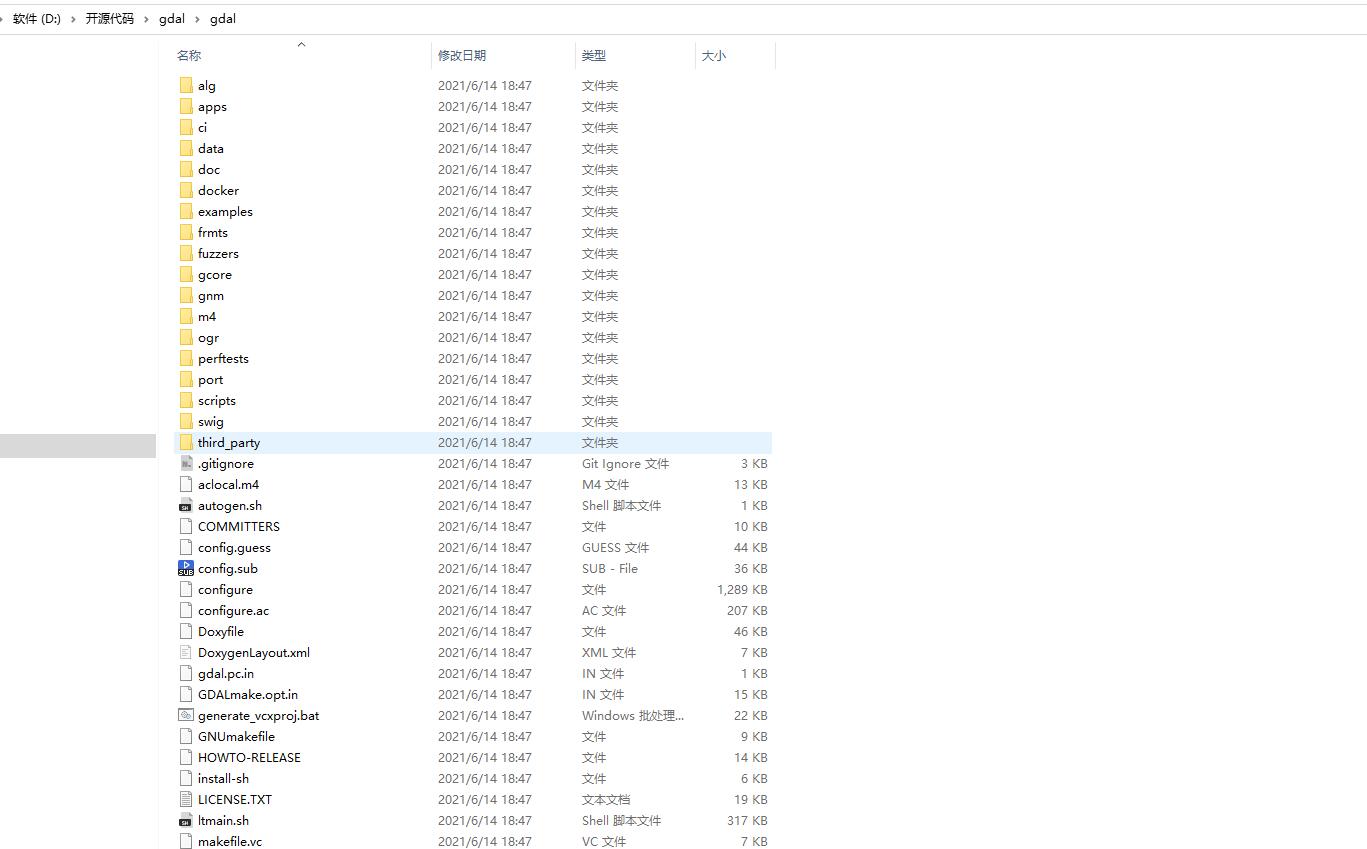Select the third_party folder icon
This screenshot has width=1367, height=849.
click(x=186, y=442)
